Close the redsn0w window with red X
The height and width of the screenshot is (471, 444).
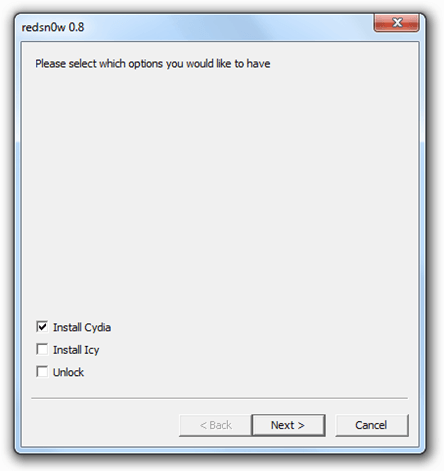pyautogui.click(x=396, y=23)
